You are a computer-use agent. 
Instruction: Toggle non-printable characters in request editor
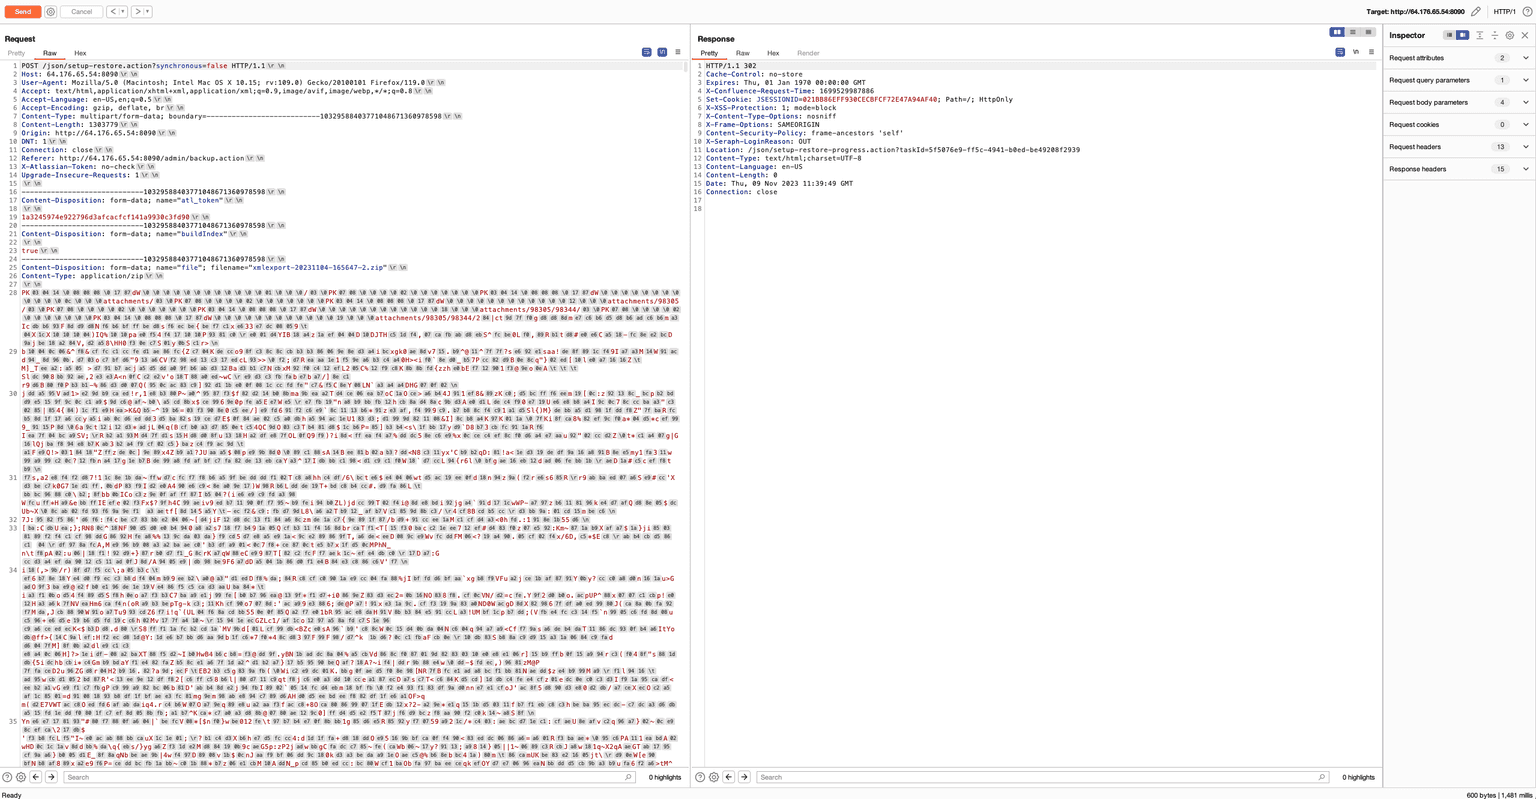coord(662,52)
